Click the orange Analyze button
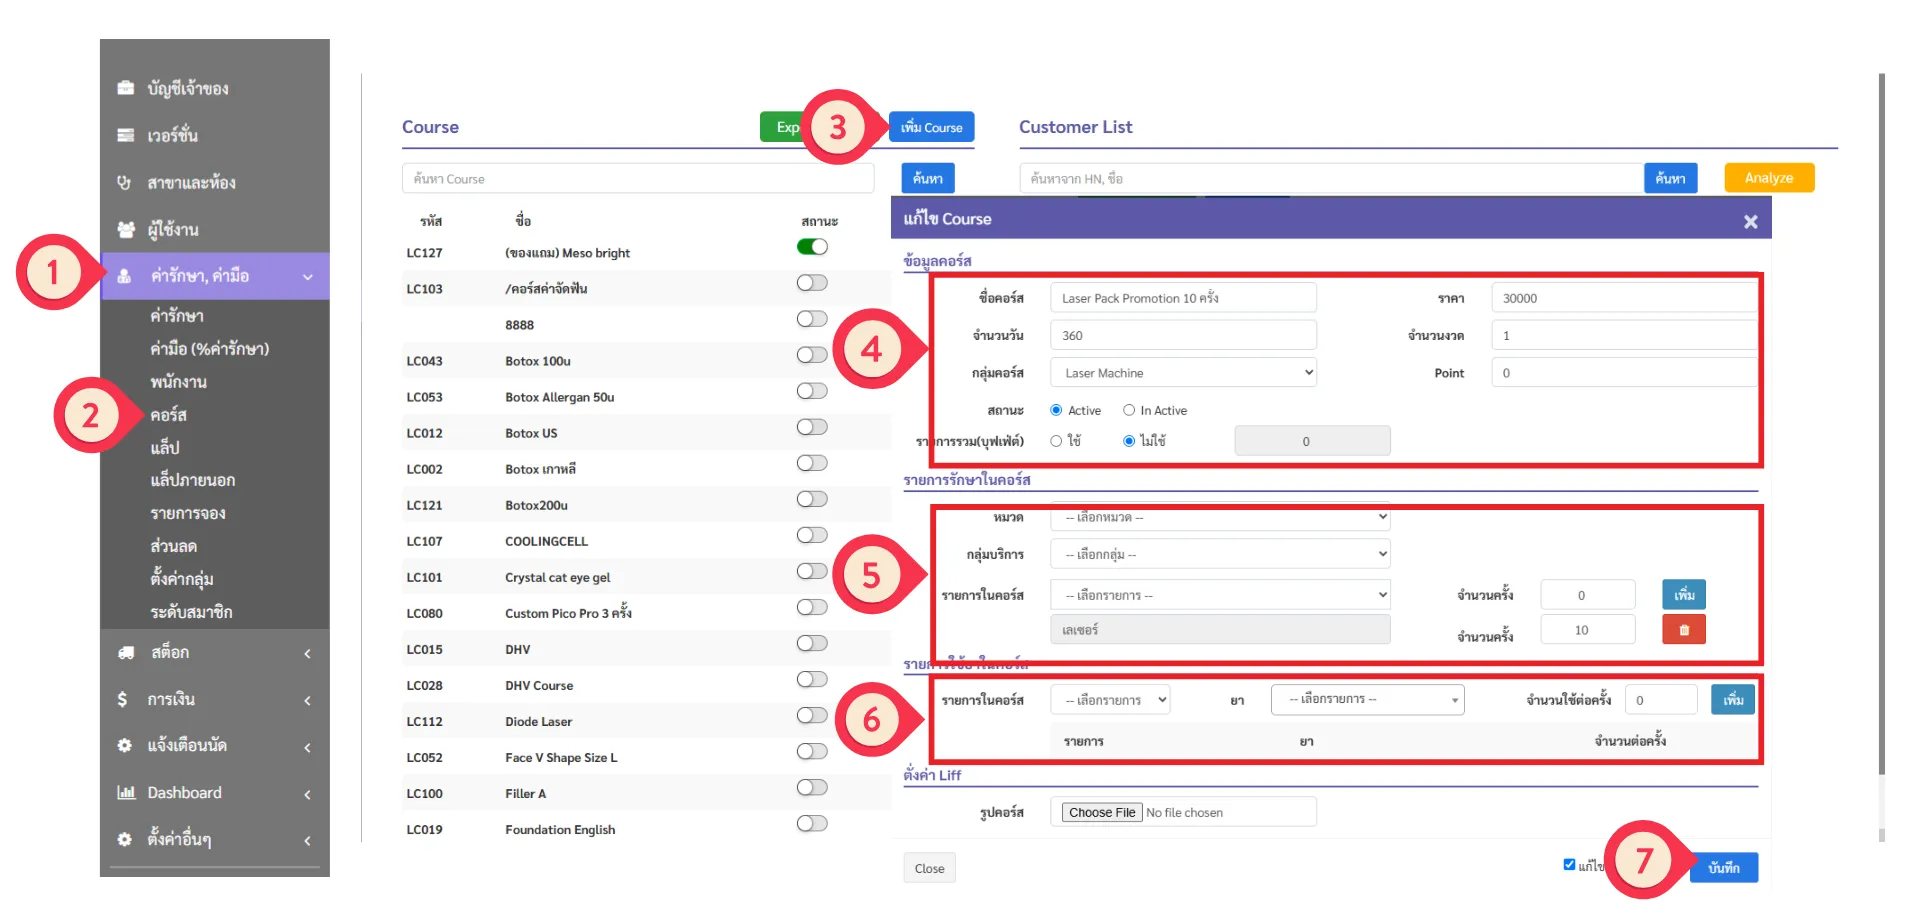The height and width of the screenshot is (916, 1920). (1769, 178)
